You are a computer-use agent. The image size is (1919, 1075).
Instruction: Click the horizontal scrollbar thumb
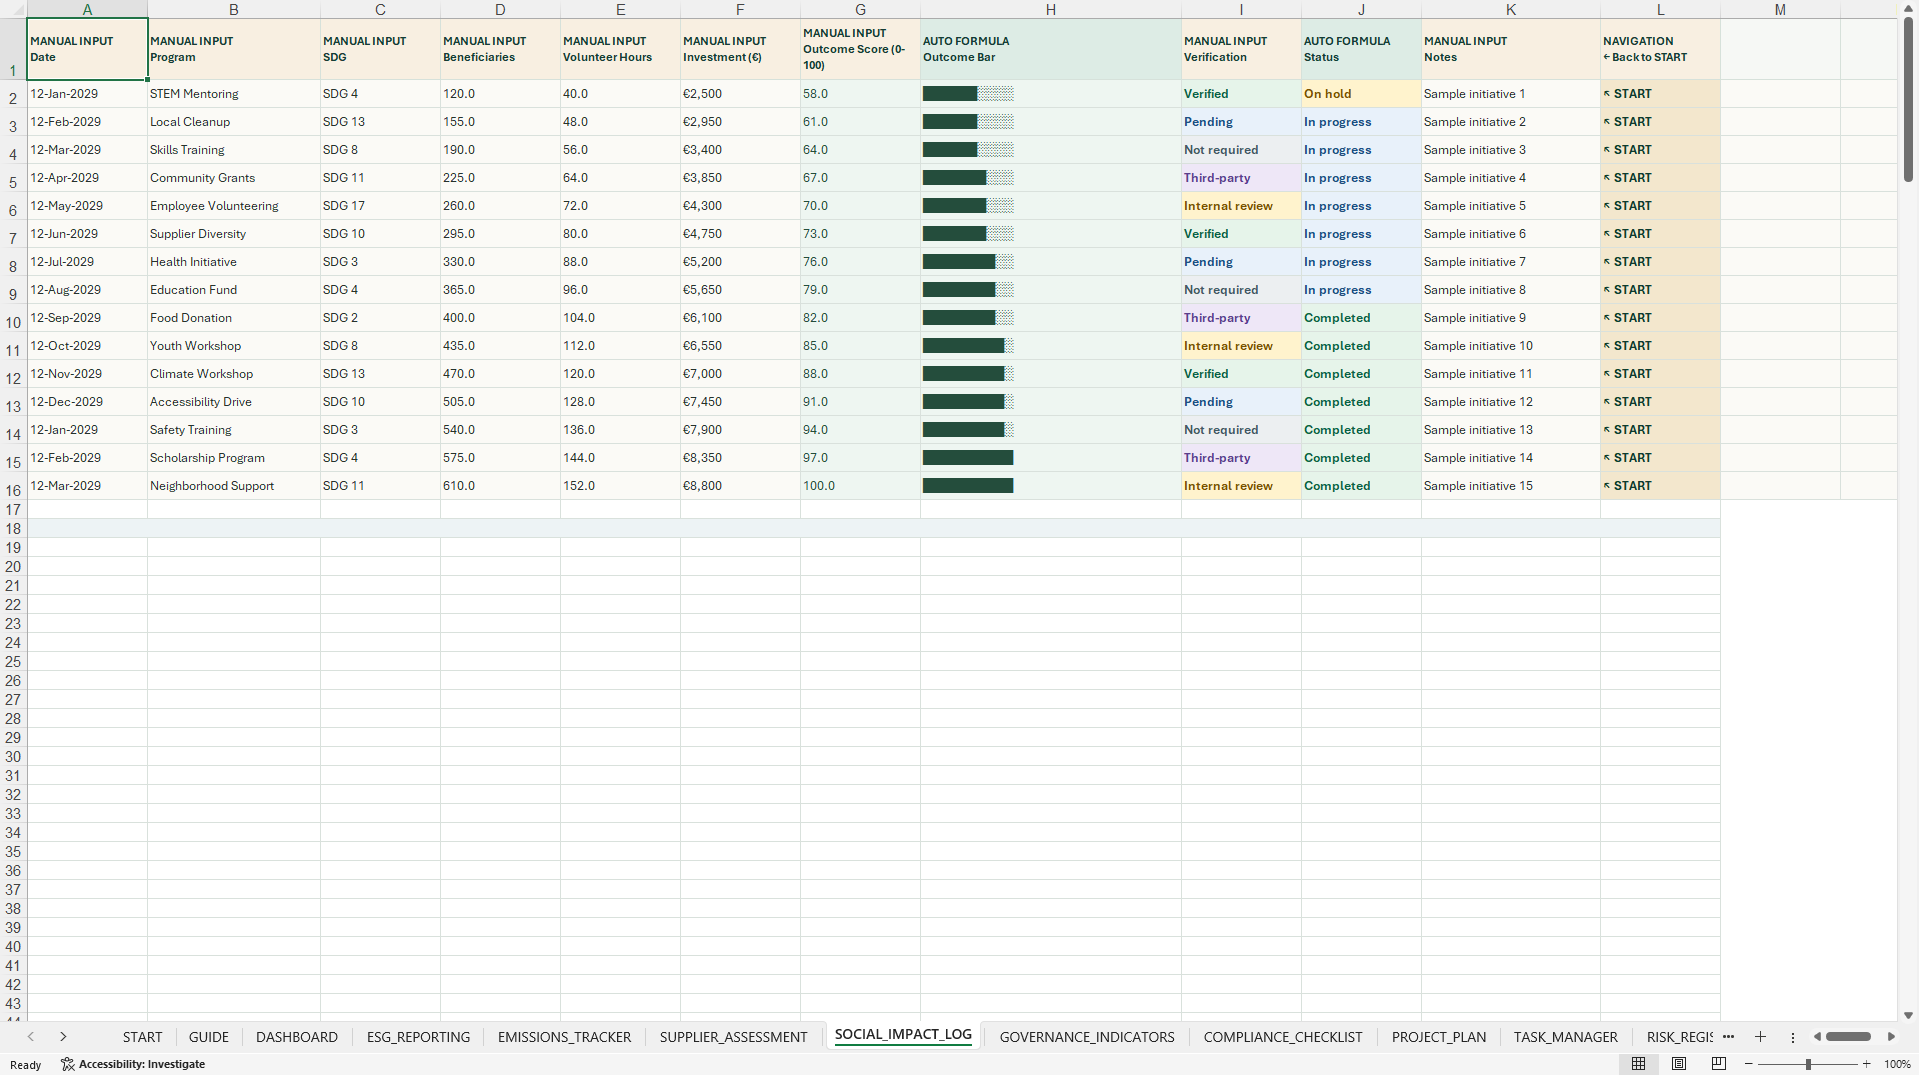pos(1848,1037)
